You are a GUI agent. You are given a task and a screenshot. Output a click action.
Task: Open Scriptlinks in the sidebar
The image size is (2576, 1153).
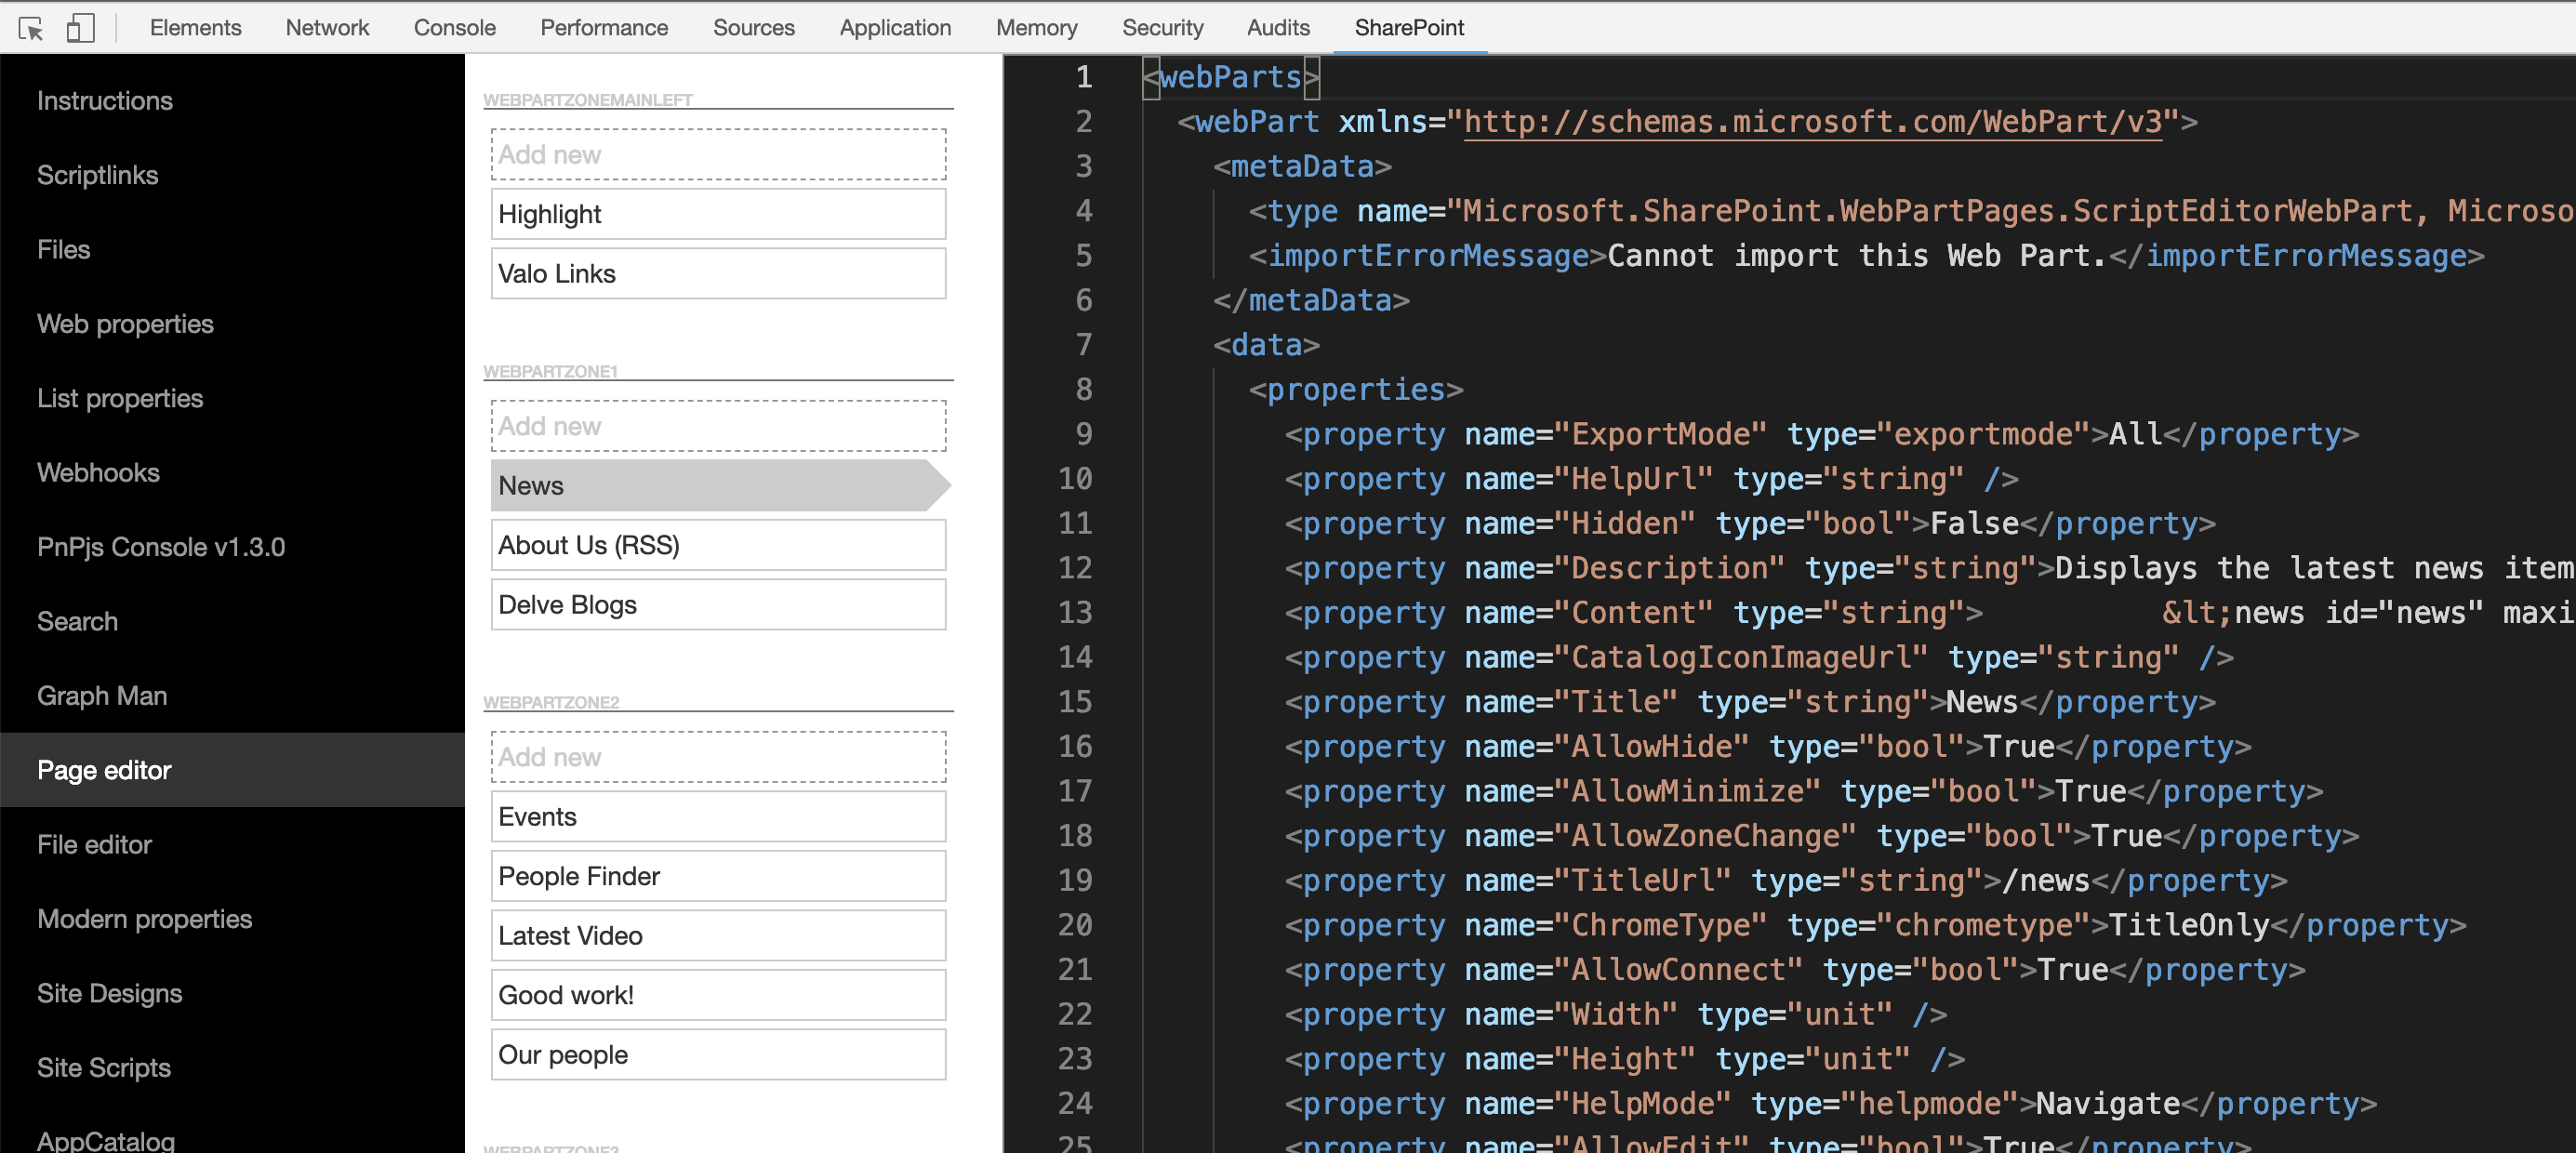point(97,175)
